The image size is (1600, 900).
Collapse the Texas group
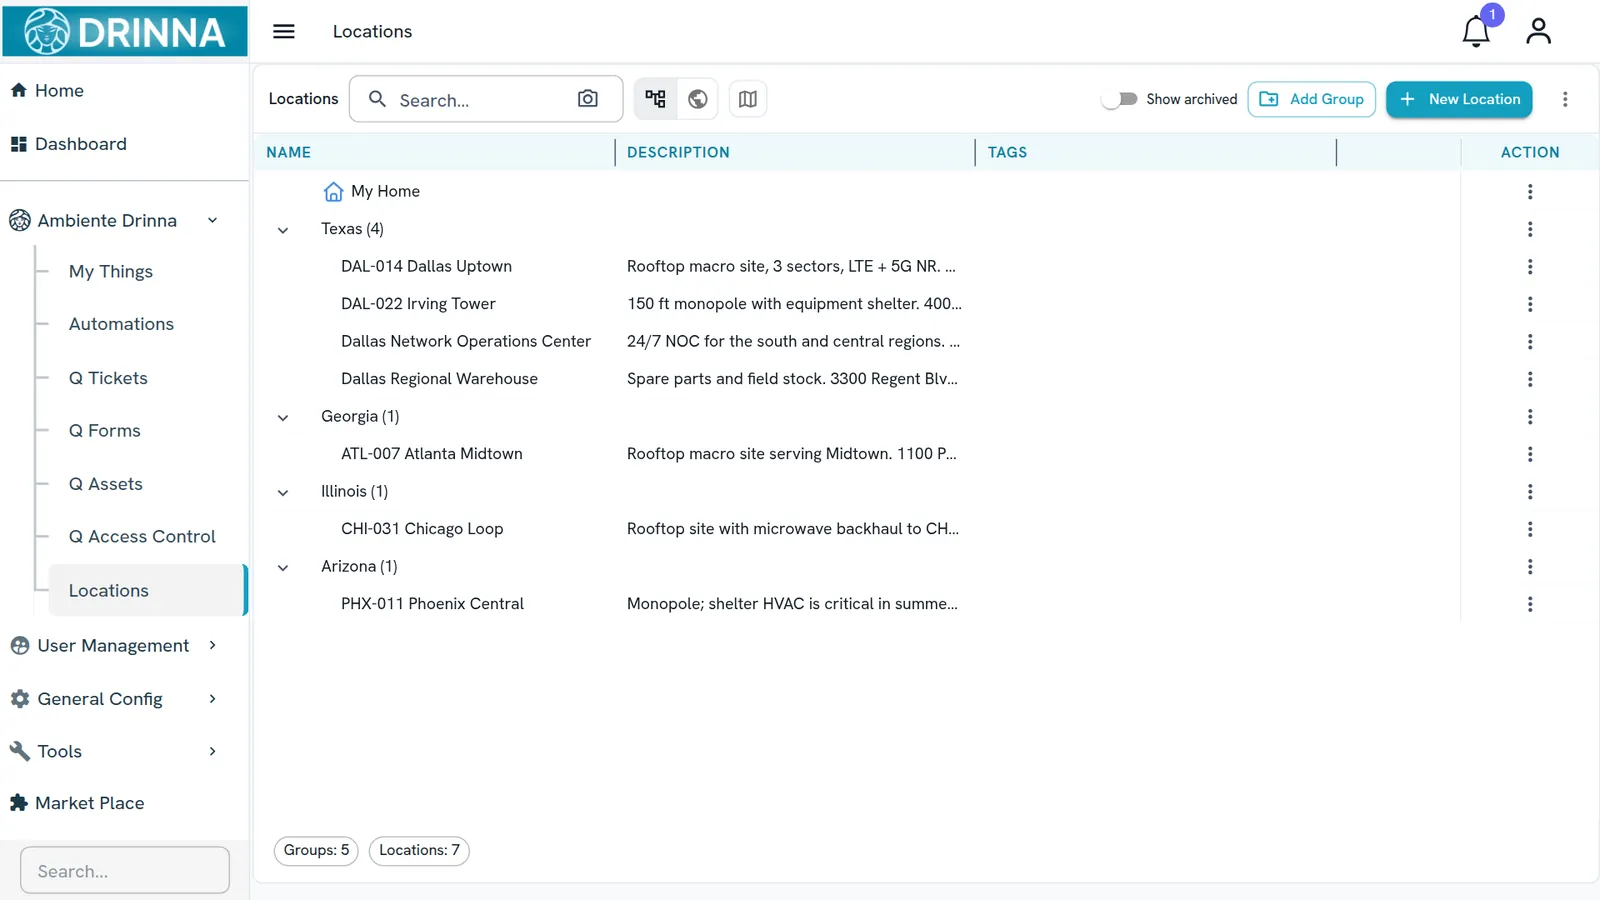(283, 230)
